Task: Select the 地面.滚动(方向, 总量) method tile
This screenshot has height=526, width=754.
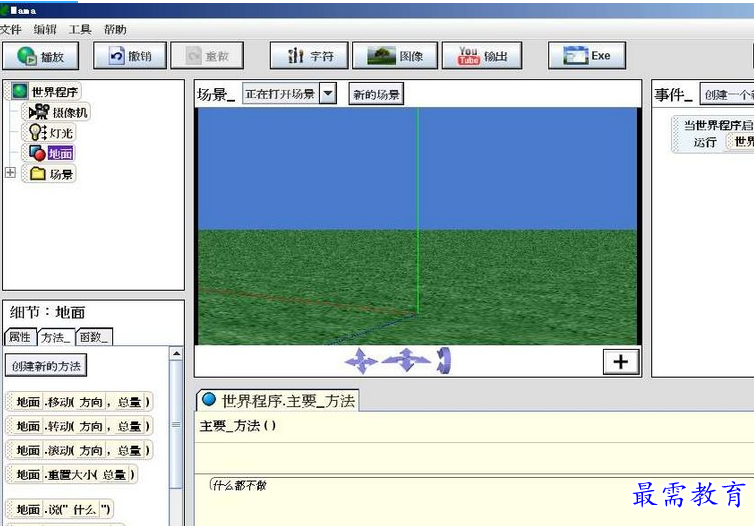Action: tap(80, 450)
